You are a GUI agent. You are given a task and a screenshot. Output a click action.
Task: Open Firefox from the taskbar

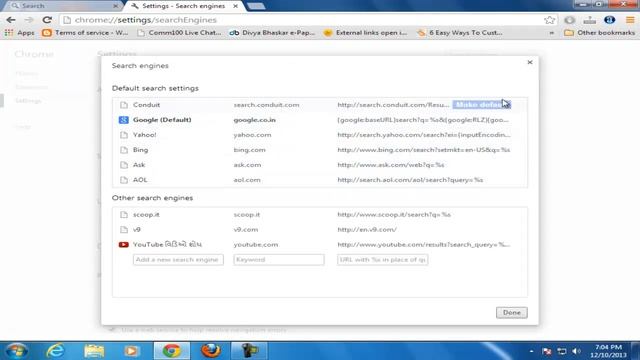tap(211, 351)
